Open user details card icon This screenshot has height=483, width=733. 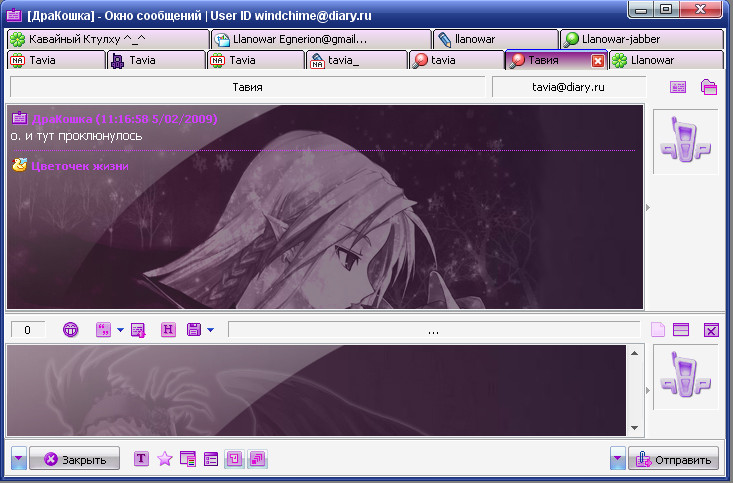pos(678,87)
